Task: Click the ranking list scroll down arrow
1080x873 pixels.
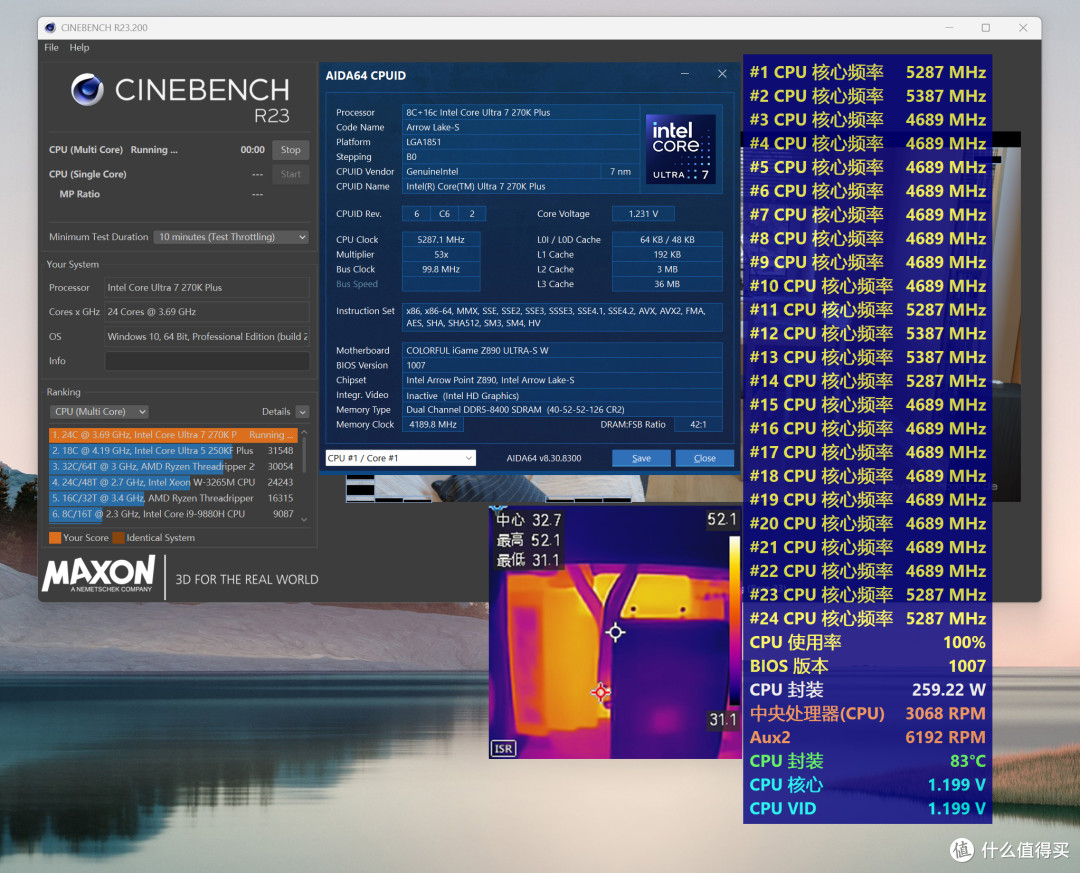Action: point(304,520)
